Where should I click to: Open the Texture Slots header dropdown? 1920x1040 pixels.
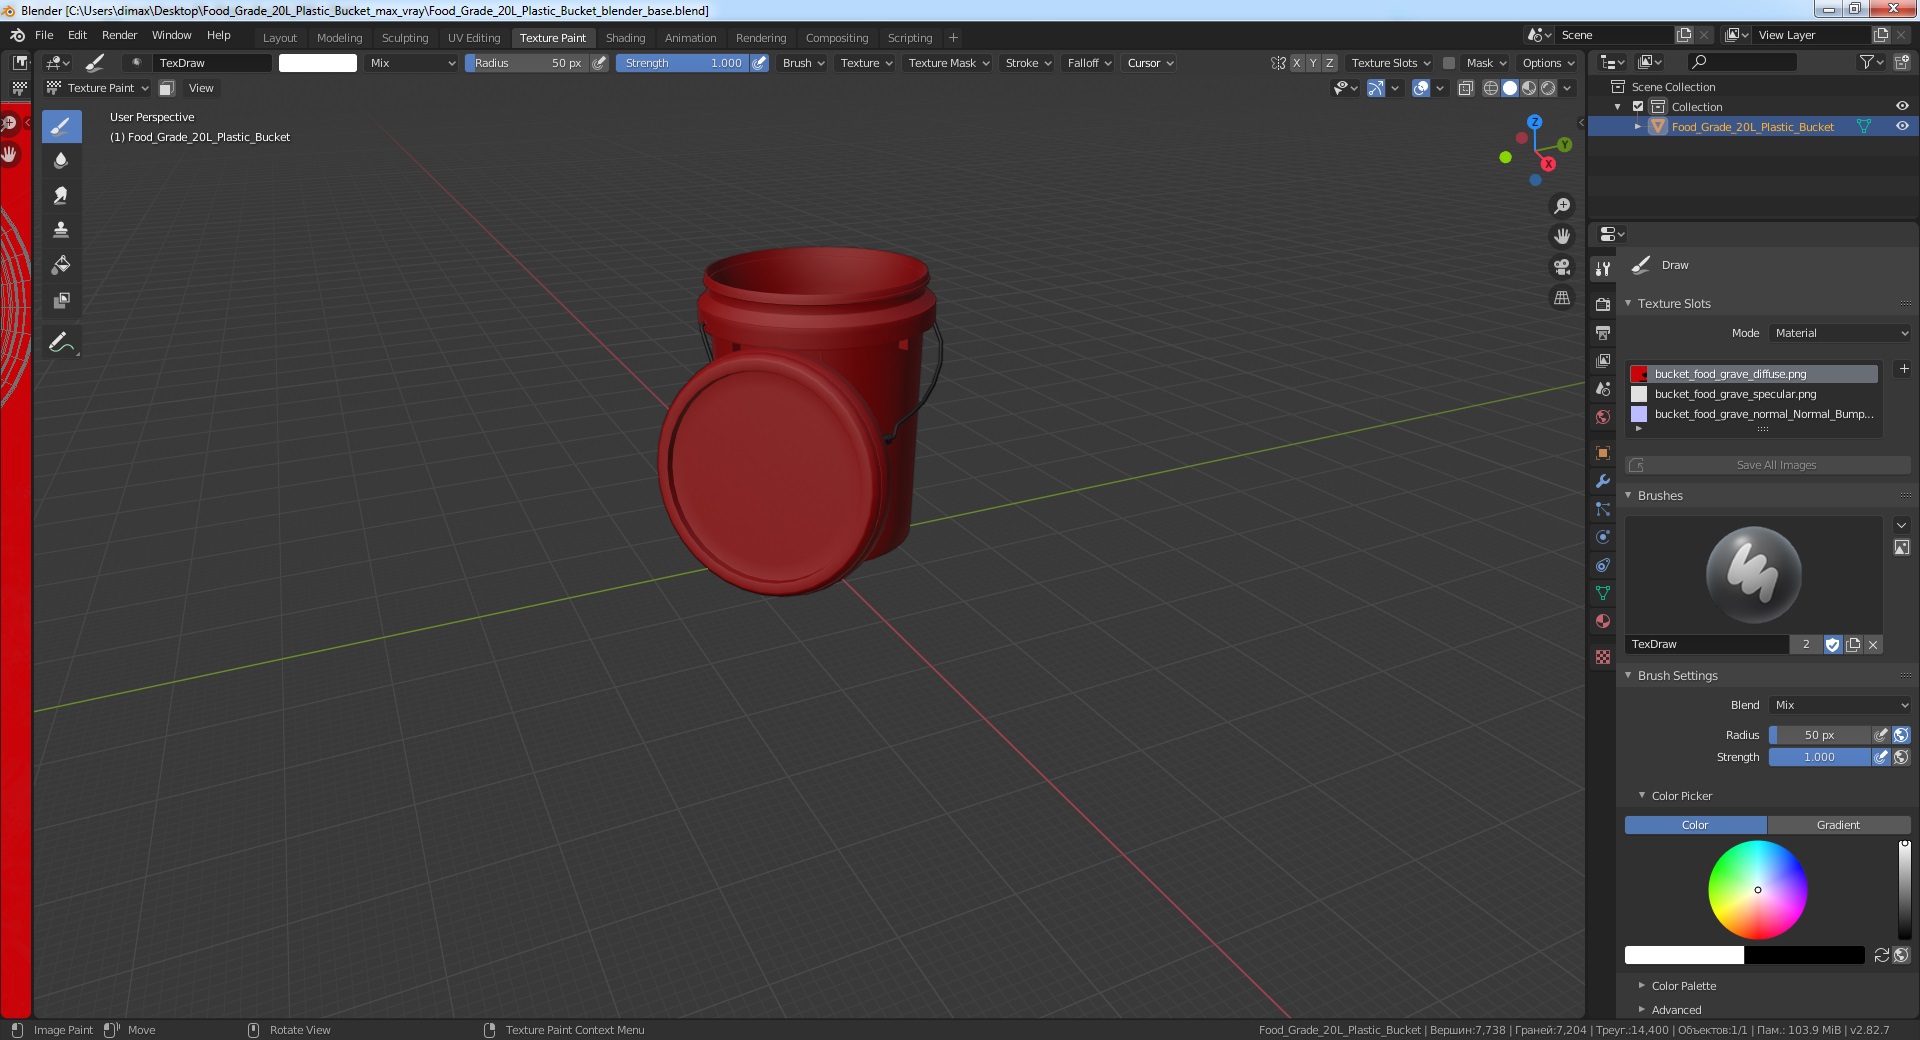1390,63
